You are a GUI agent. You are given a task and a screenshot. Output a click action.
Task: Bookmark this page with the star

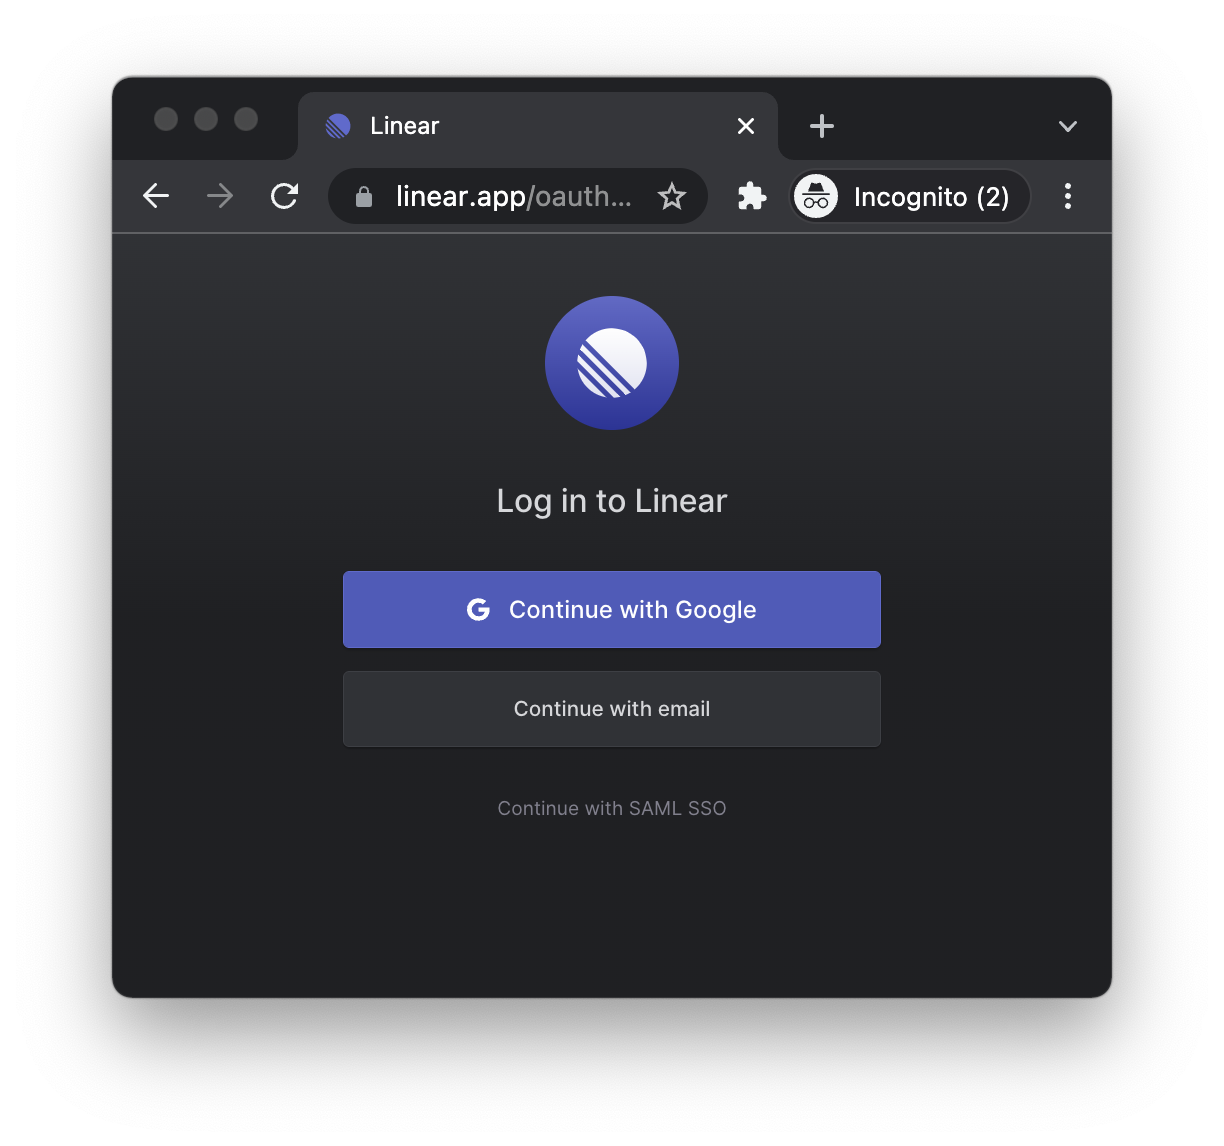pyautogui.click(x=672, y=196)
